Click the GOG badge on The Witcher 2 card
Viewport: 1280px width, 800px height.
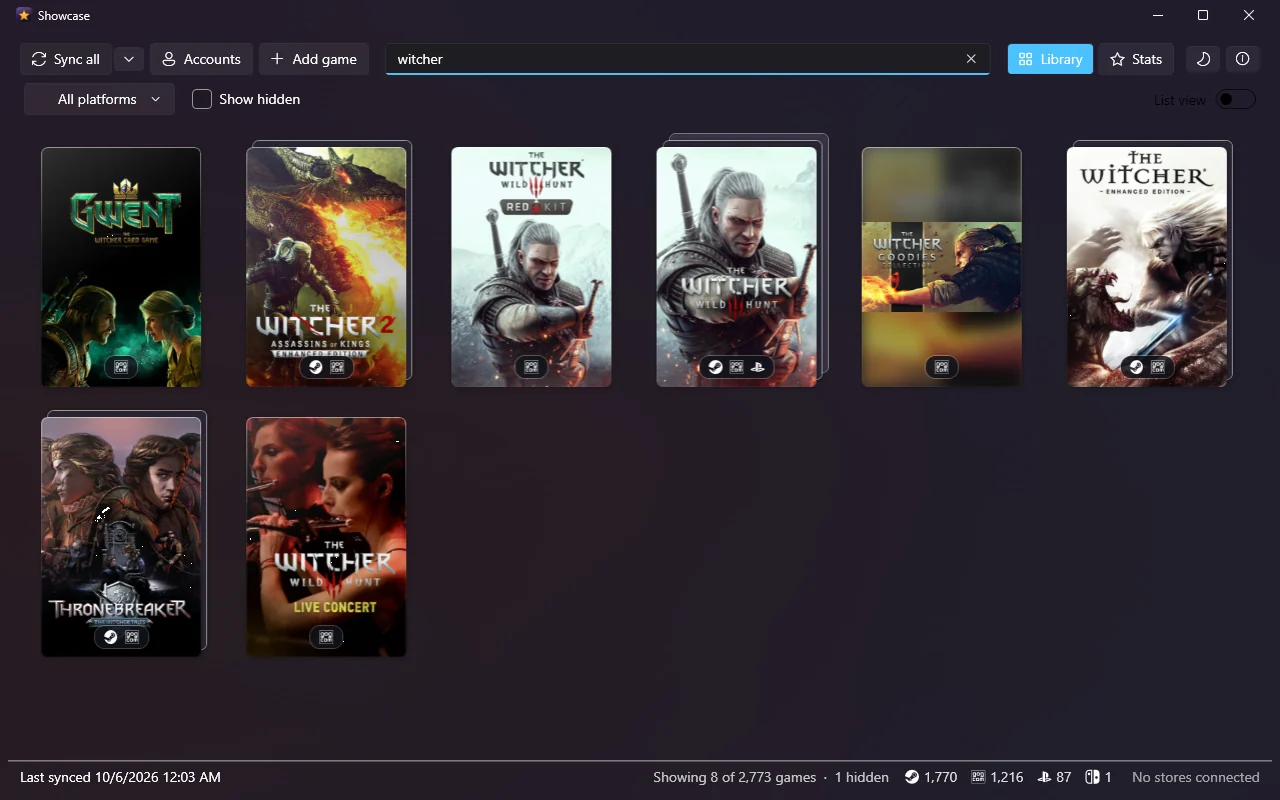tap(337, 367)
